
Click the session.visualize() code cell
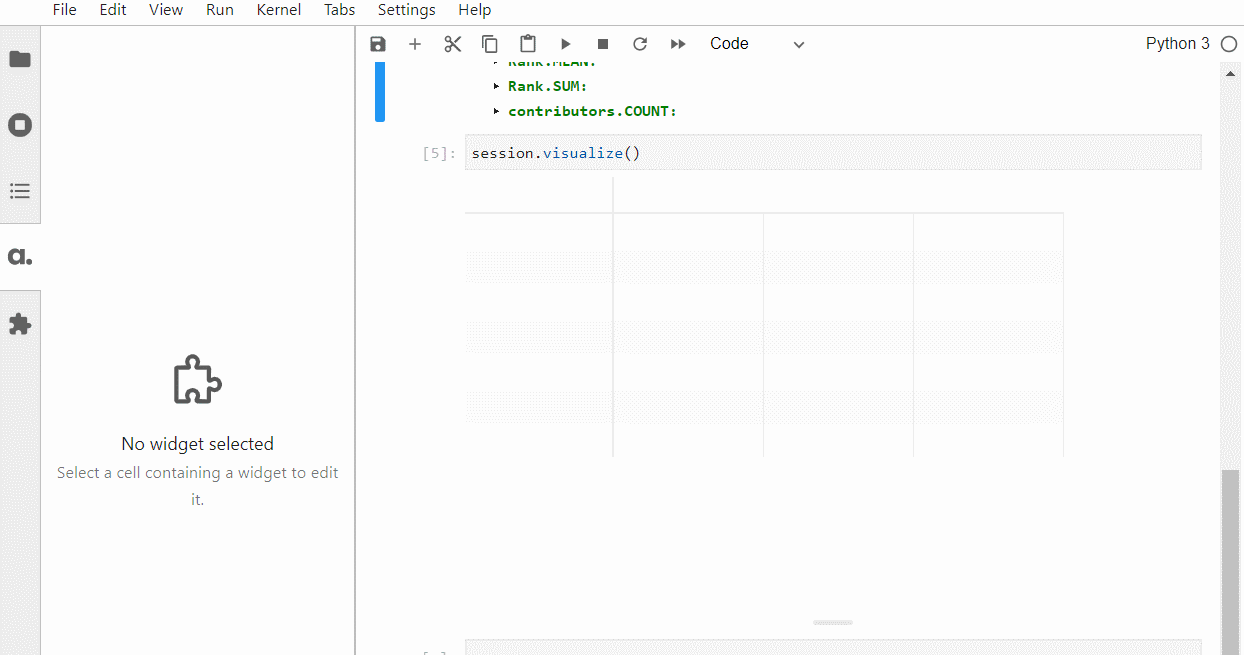click(832, 153)
